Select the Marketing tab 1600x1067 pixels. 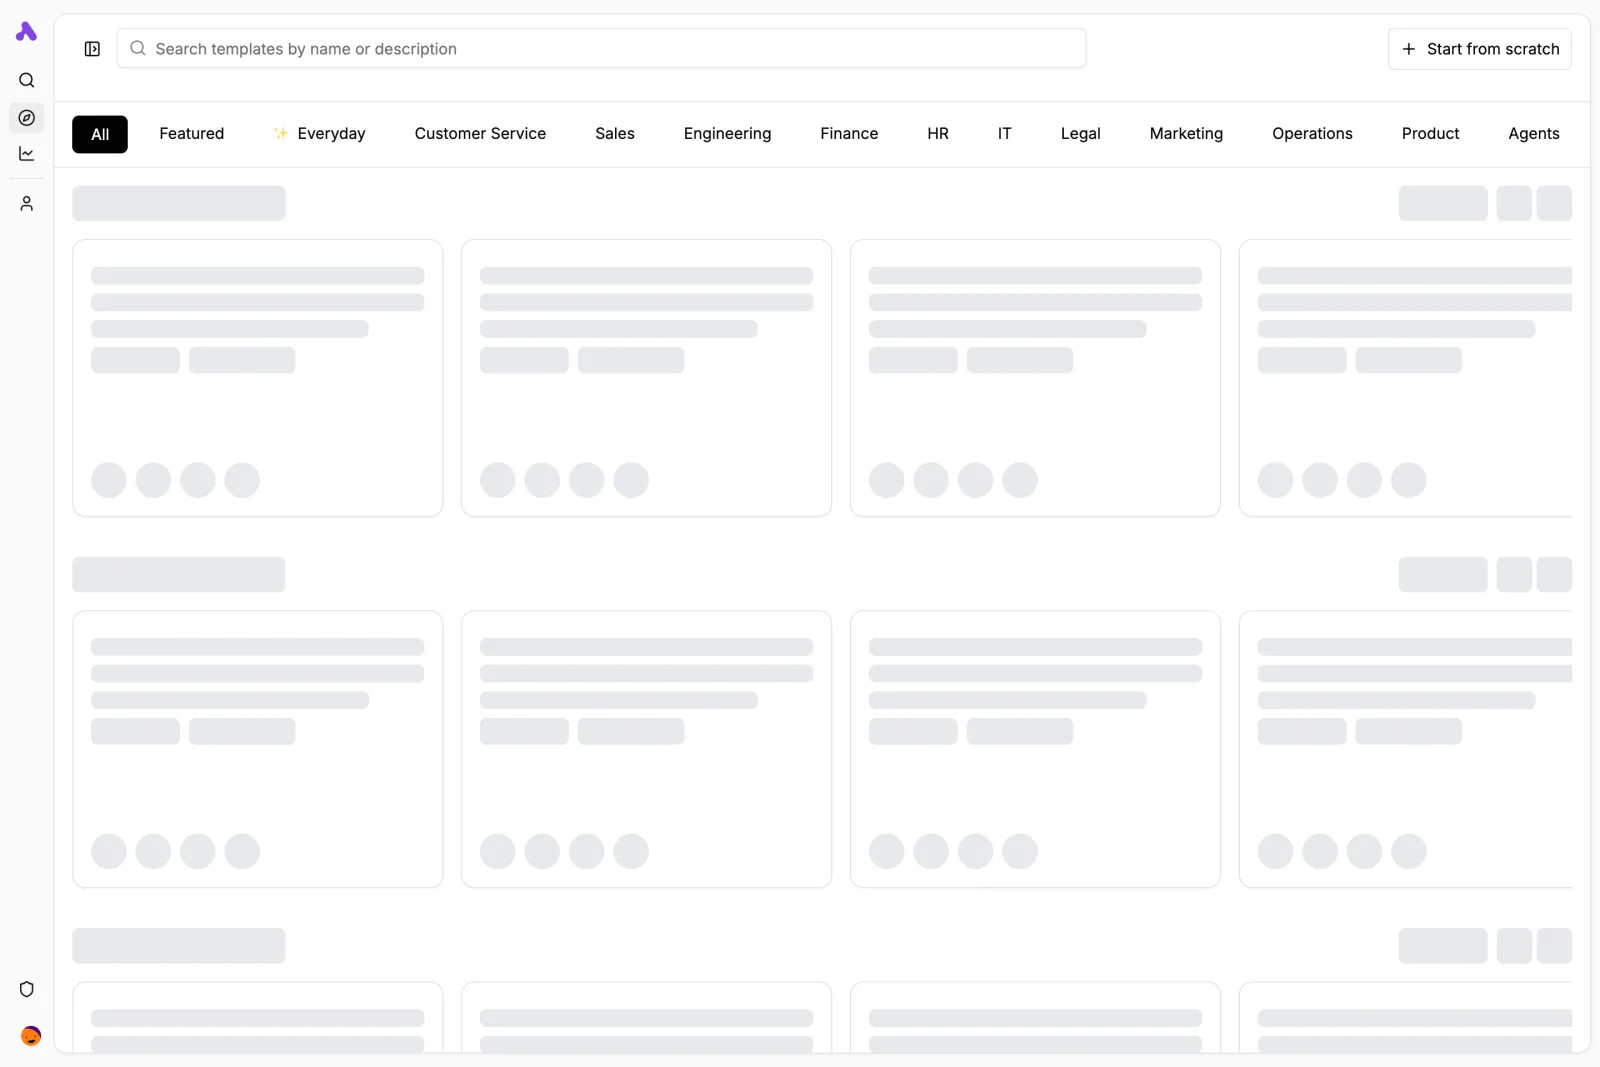[1186, 134]
